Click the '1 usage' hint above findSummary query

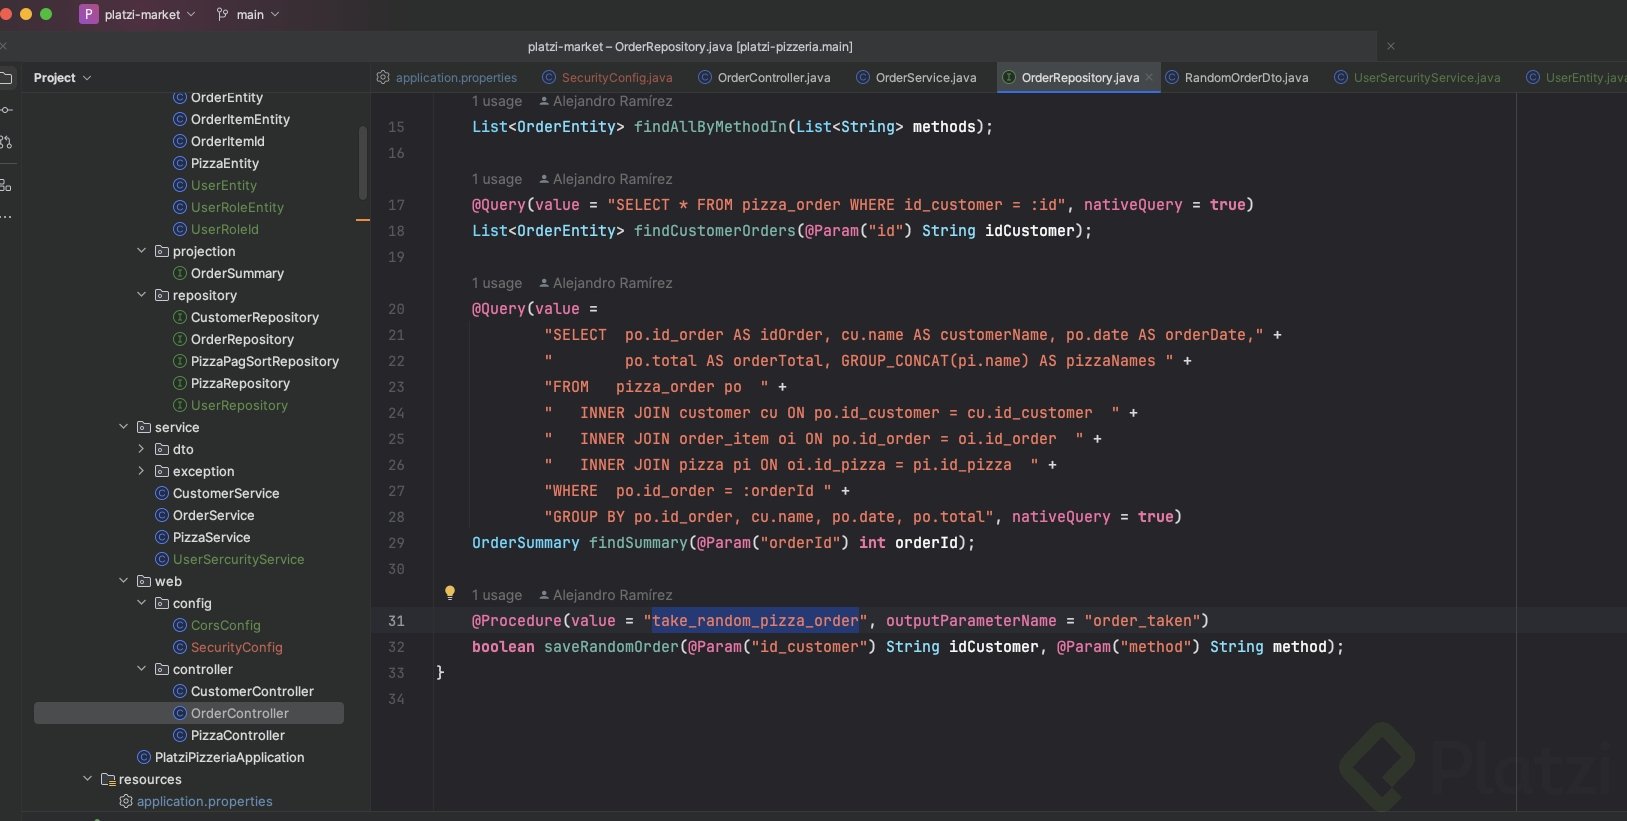(497, 283)
